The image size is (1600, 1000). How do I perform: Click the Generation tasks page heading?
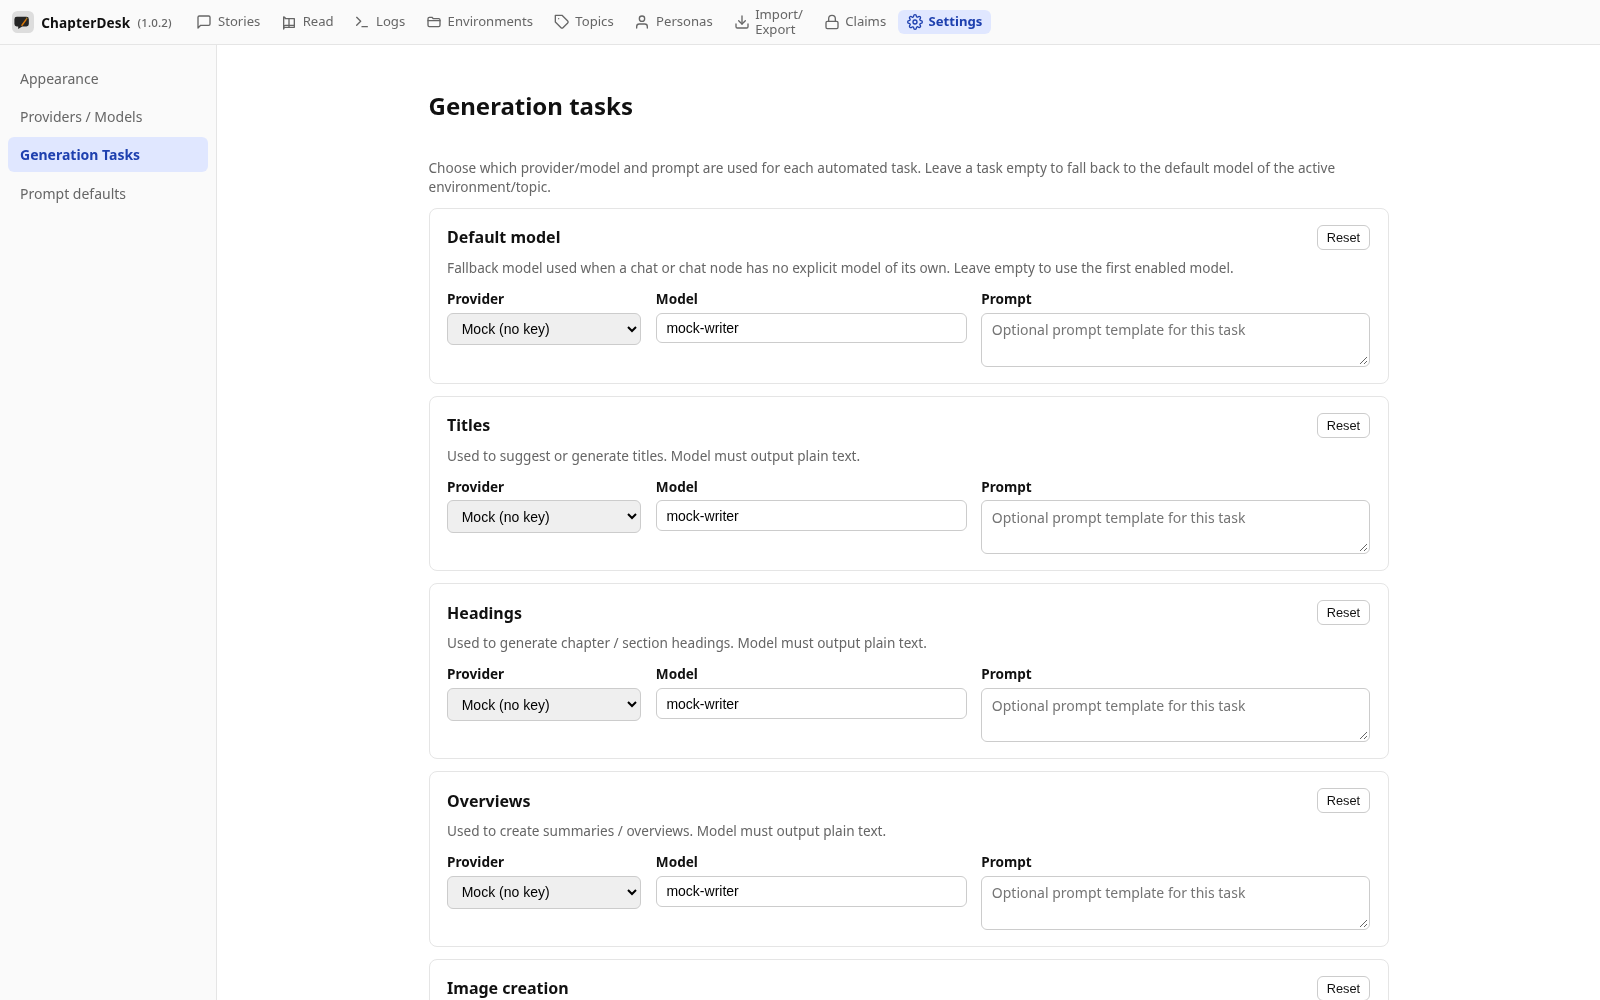531,107
